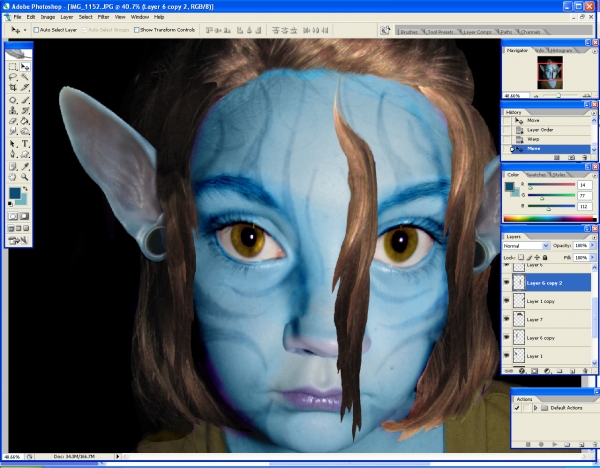Viewport: 600px width, 468px height.
Task: Select the Lasso tool
Action: tap(13, 77)
